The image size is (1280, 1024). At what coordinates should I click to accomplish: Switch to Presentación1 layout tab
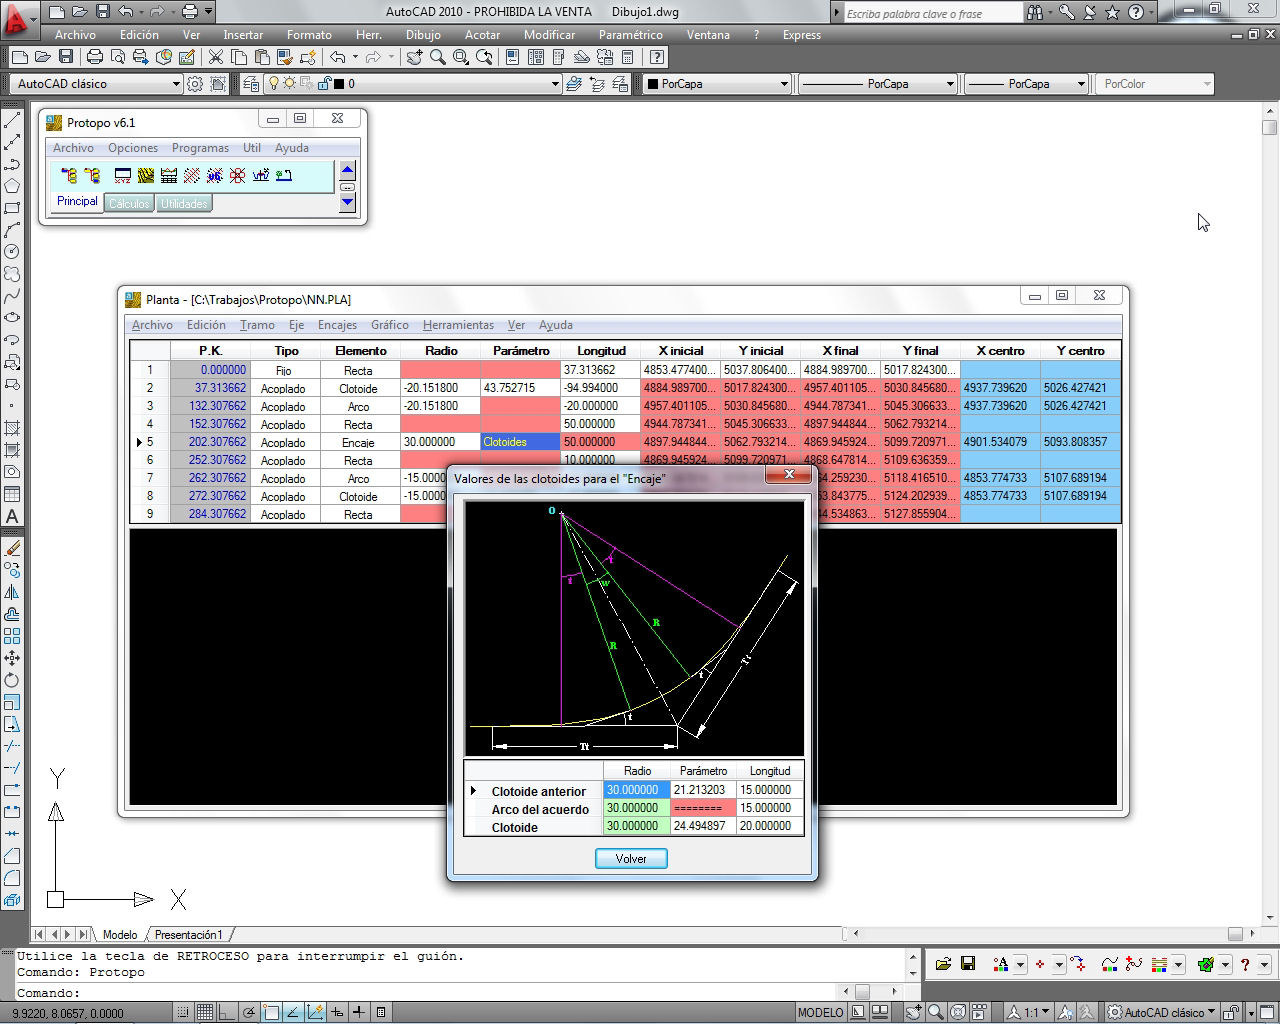(x=188, y=935)
